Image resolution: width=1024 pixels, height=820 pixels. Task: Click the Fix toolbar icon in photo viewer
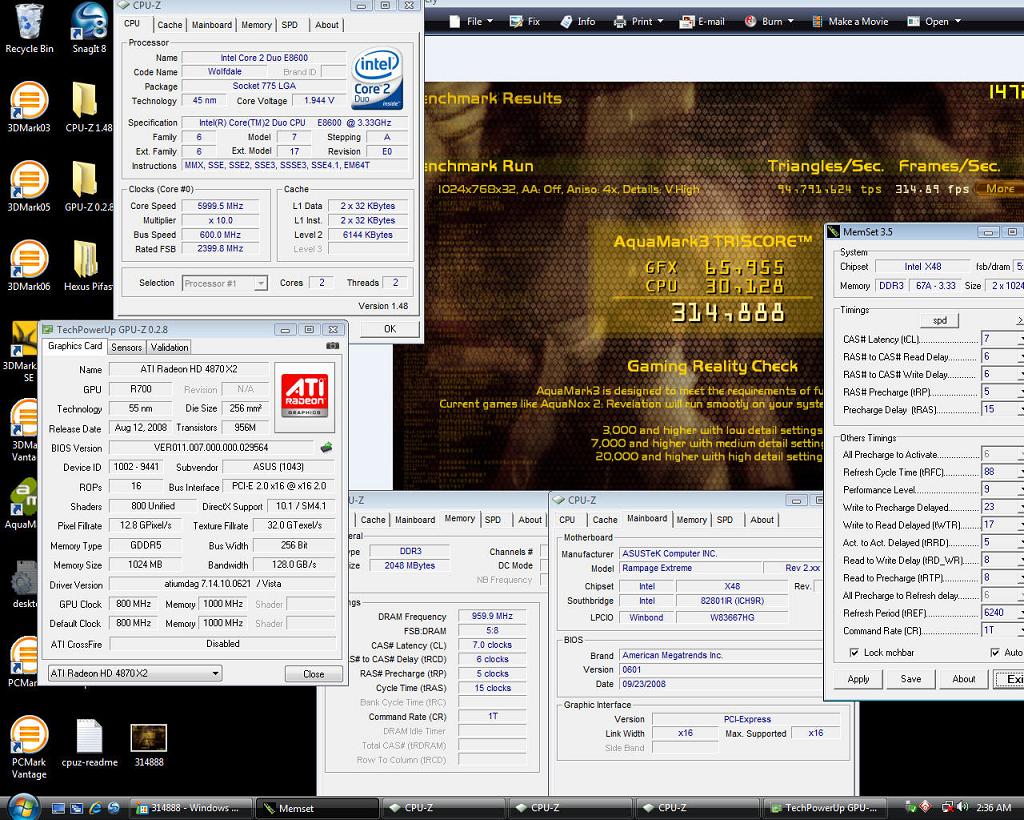(524, 22)
